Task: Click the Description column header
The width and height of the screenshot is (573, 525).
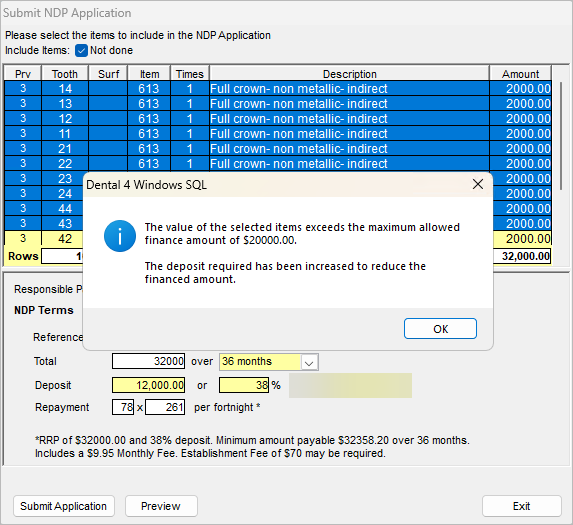Action: pos(349,74)
